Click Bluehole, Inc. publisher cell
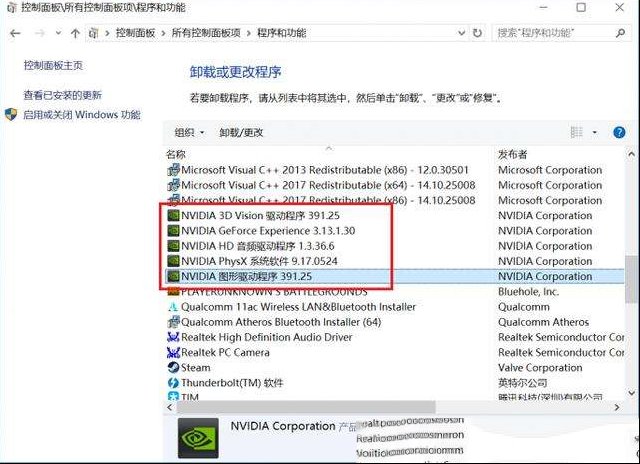 [528, 292]
